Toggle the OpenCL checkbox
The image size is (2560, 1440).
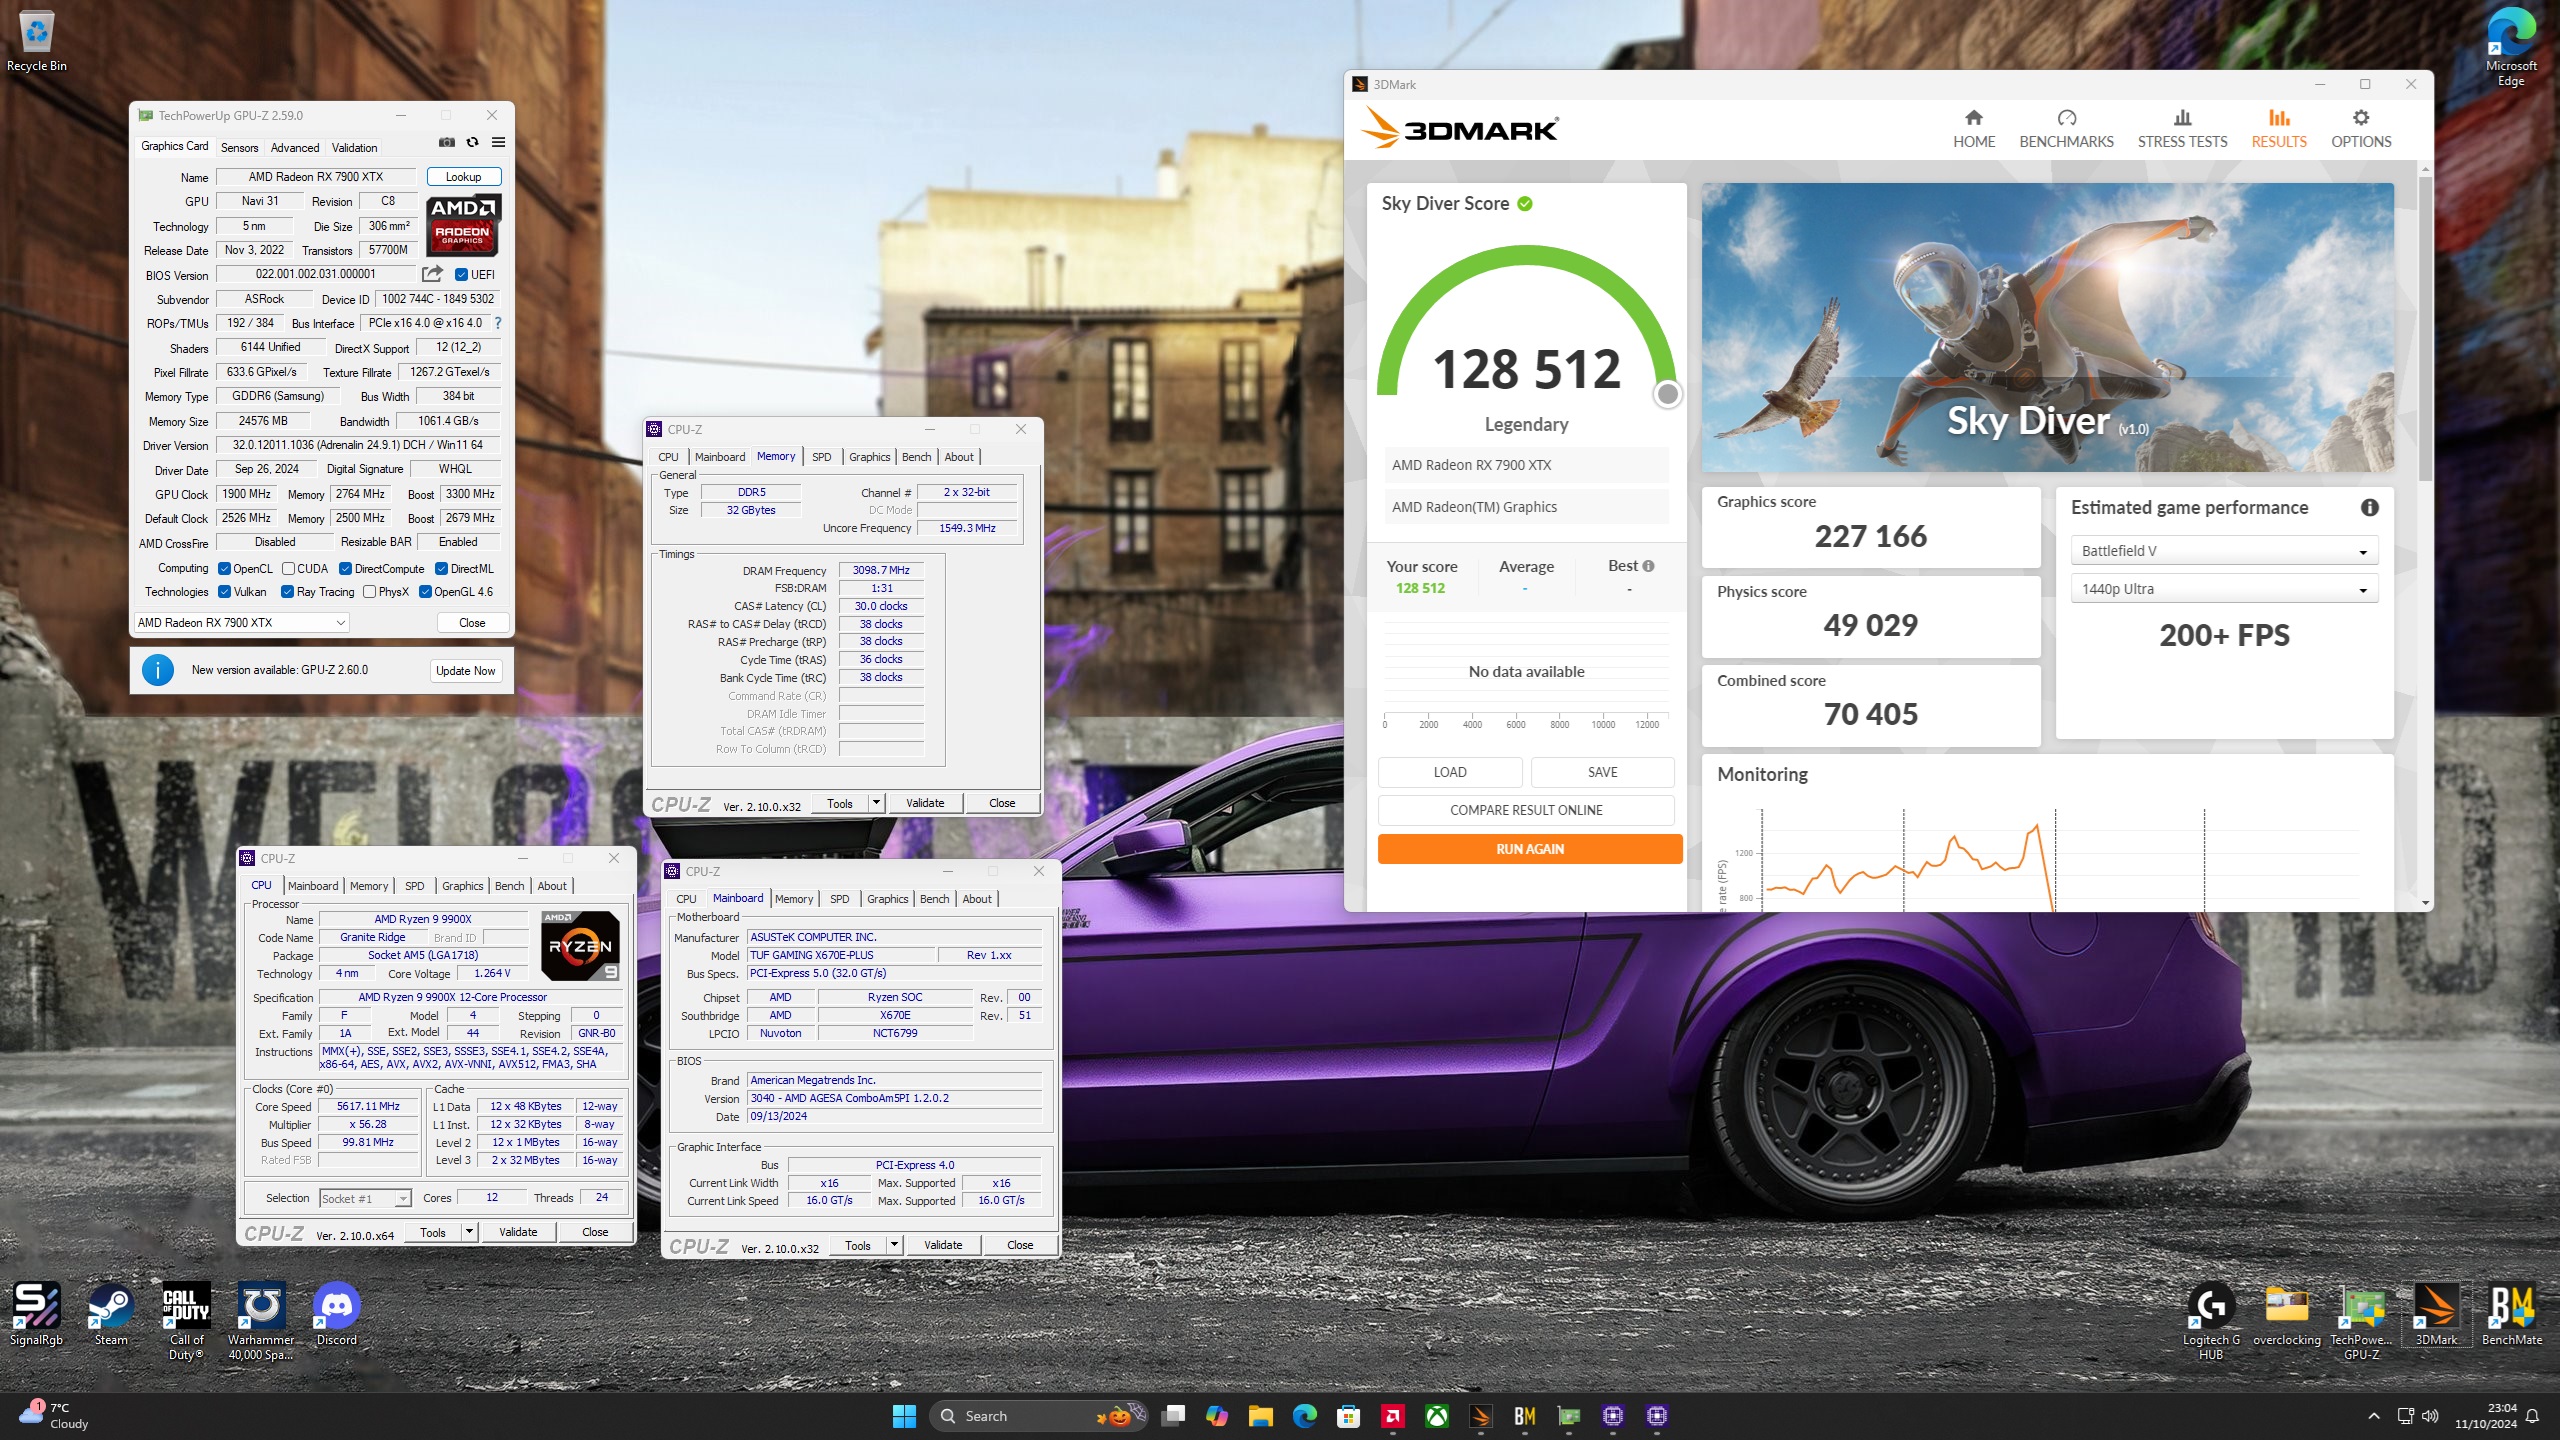[x=224, y=568]
